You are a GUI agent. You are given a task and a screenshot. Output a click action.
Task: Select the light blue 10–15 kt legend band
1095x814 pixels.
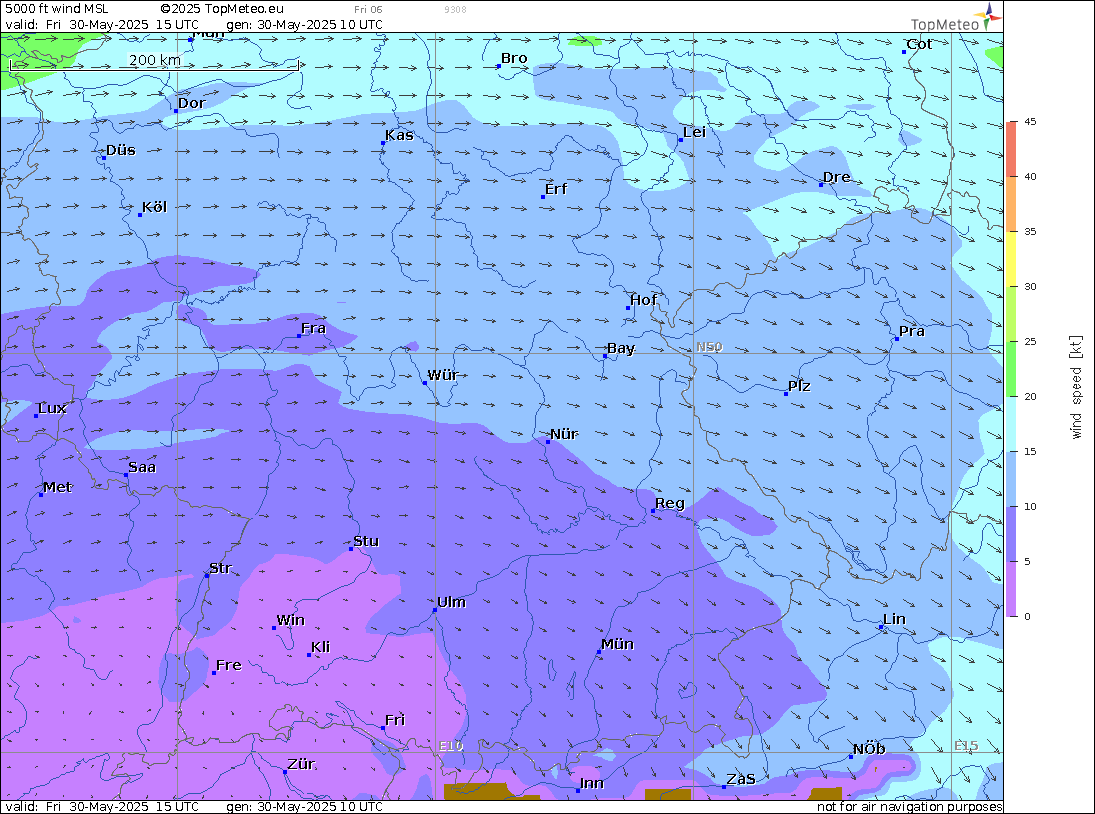tap(1011, 479)
